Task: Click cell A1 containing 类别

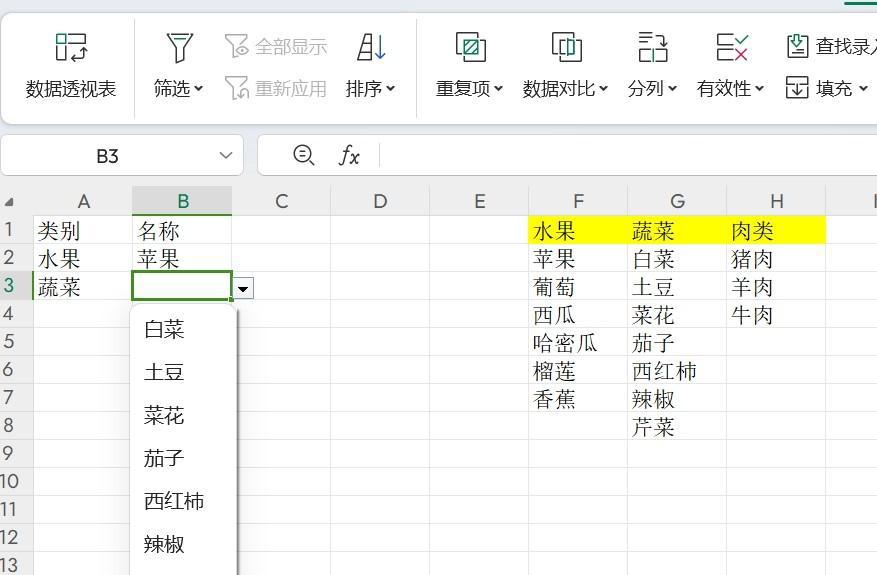Action: 83,230
